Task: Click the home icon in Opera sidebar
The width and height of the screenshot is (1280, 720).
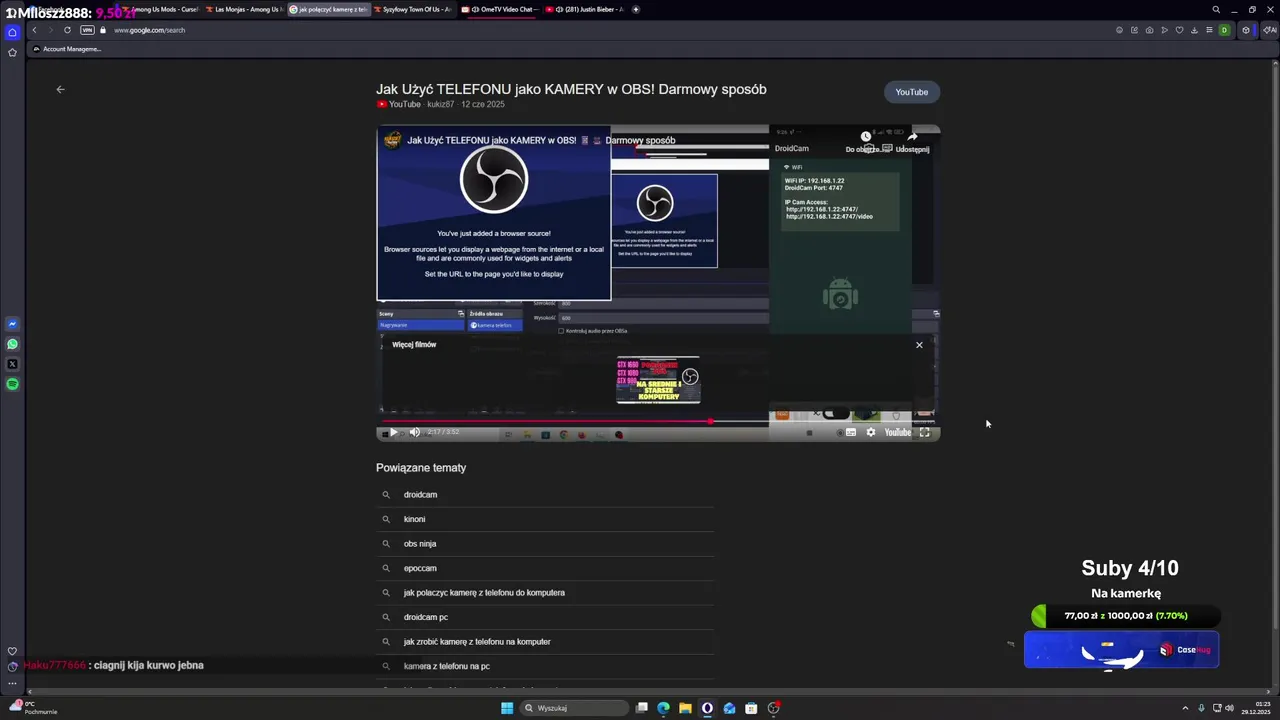Action: (x=12, y=32)
